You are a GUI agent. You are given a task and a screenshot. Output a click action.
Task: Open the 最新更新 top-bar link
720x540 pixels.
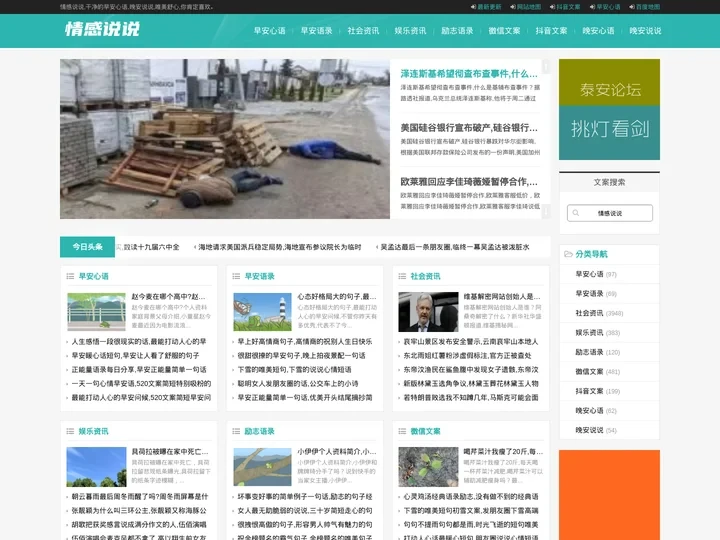coord(489,7)
